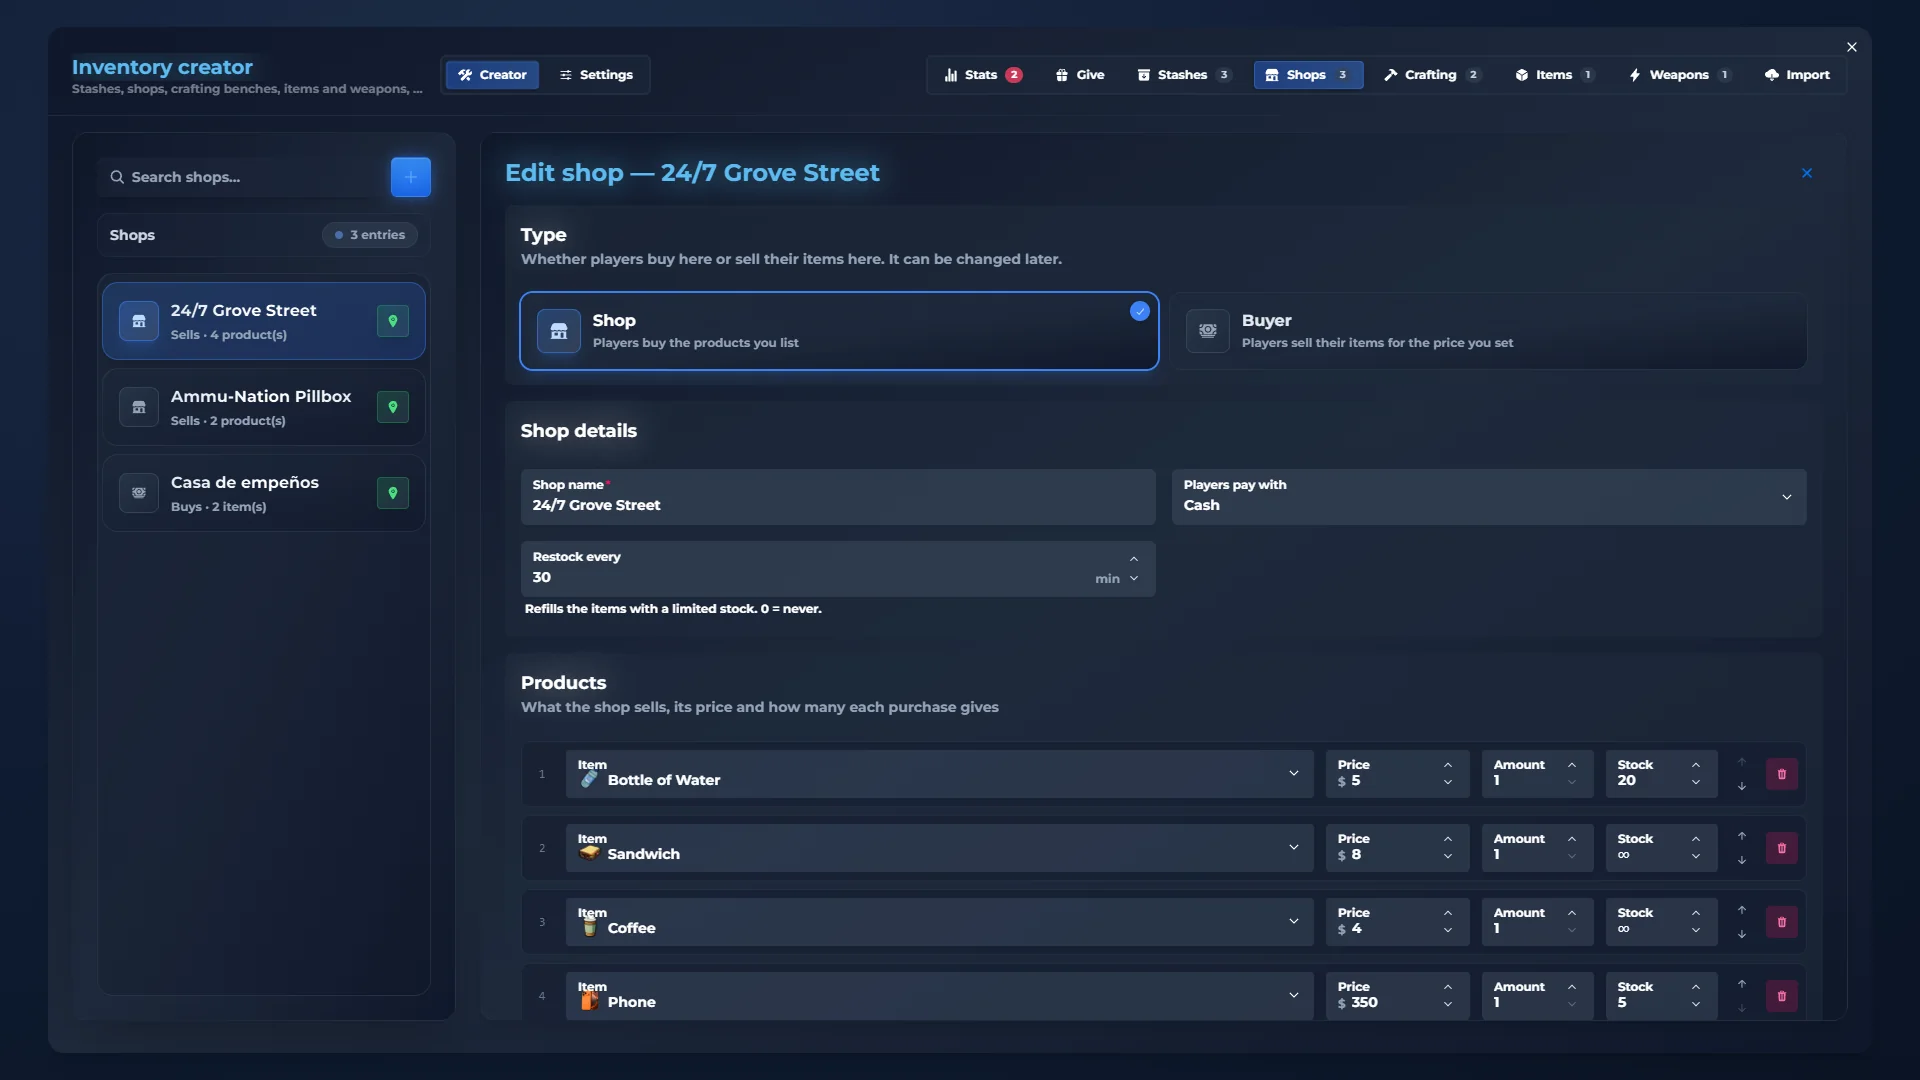The width and height of the screenshot is (1920, 1080).
Task: Open the Items tab
Action: [1554, 75]
